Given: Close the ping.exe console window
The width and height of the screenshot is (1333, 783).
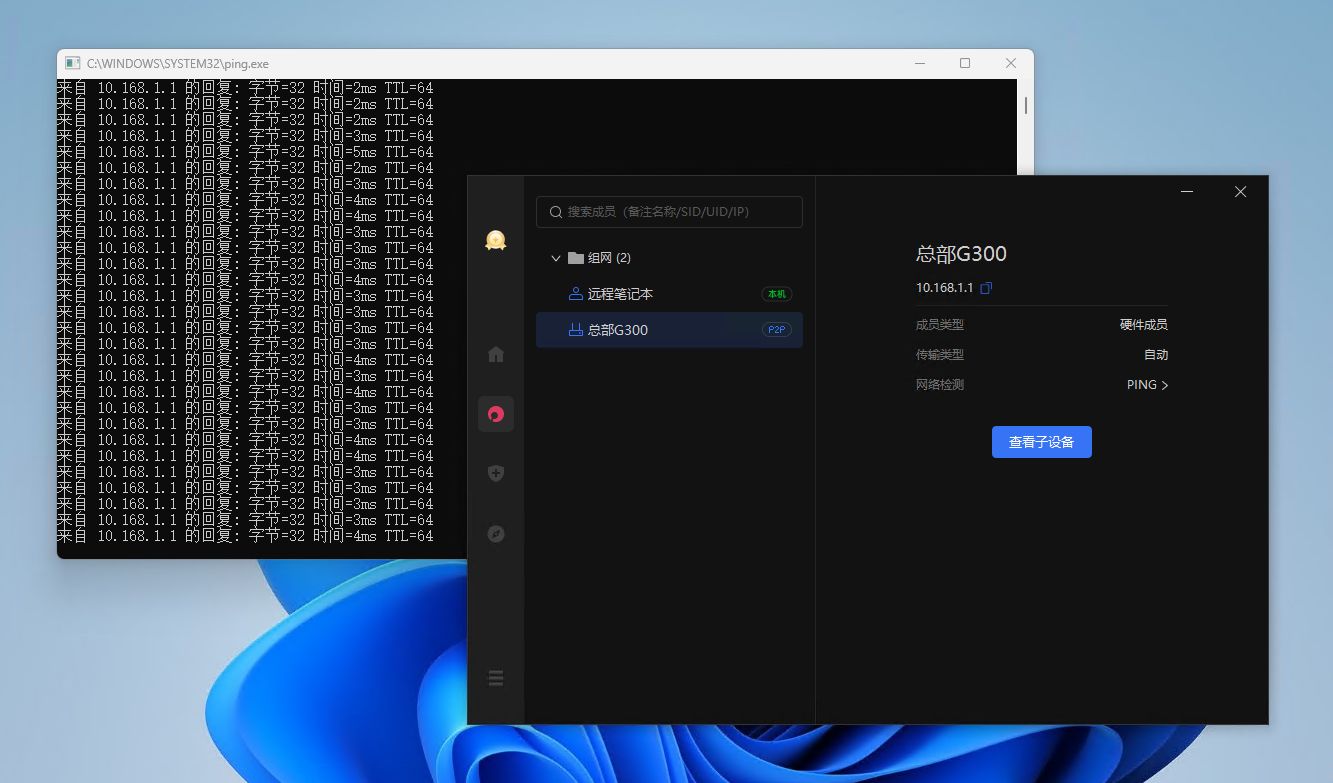Looking at the screenshot, I should 1011,63.
